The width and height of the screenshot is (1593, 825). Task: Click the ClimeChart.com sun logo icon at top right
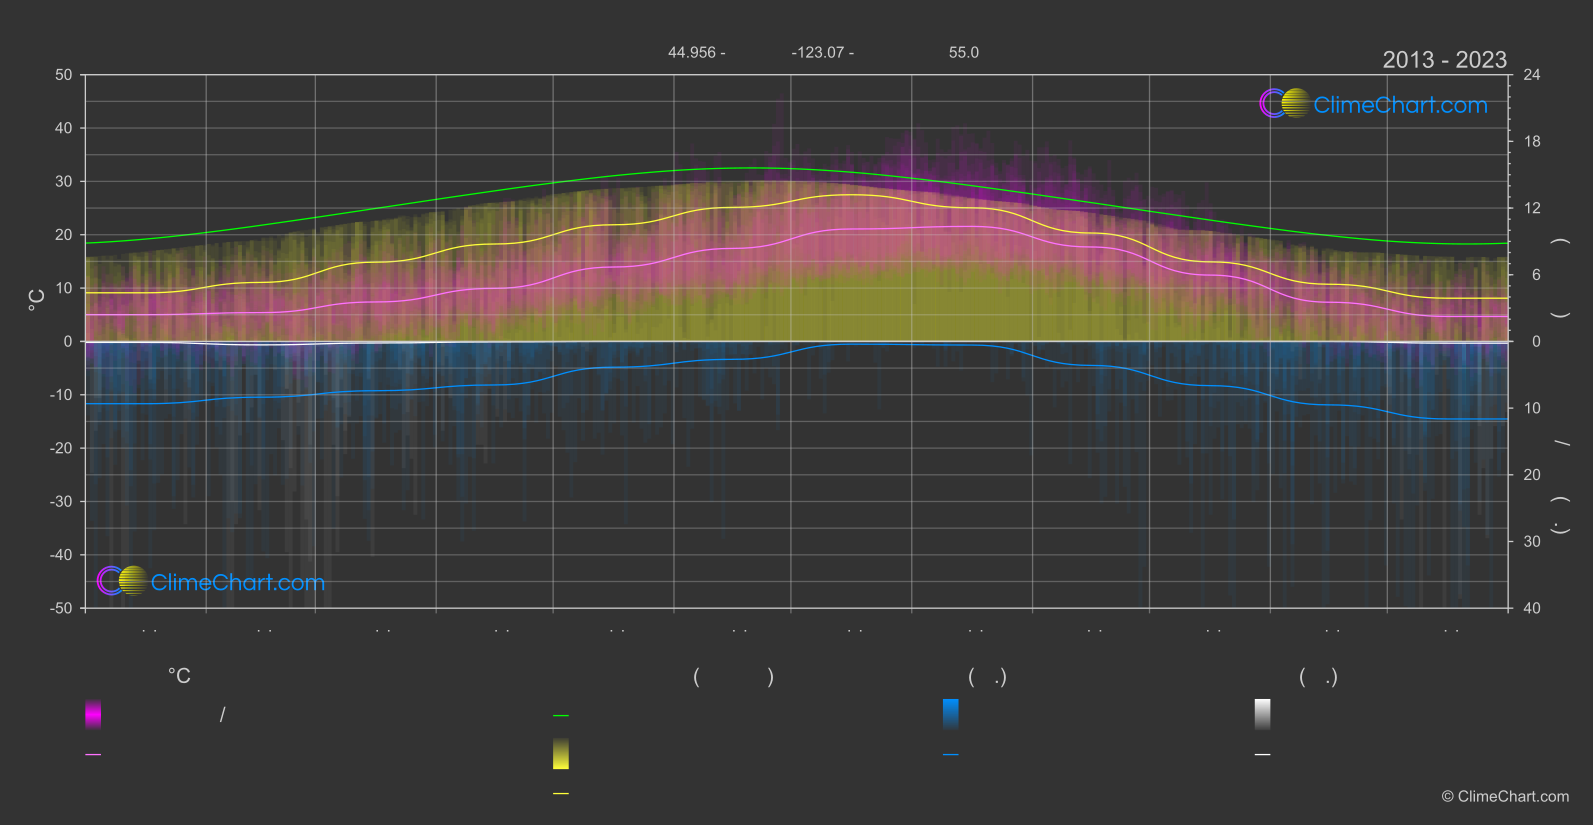[x=1285, y=103]
